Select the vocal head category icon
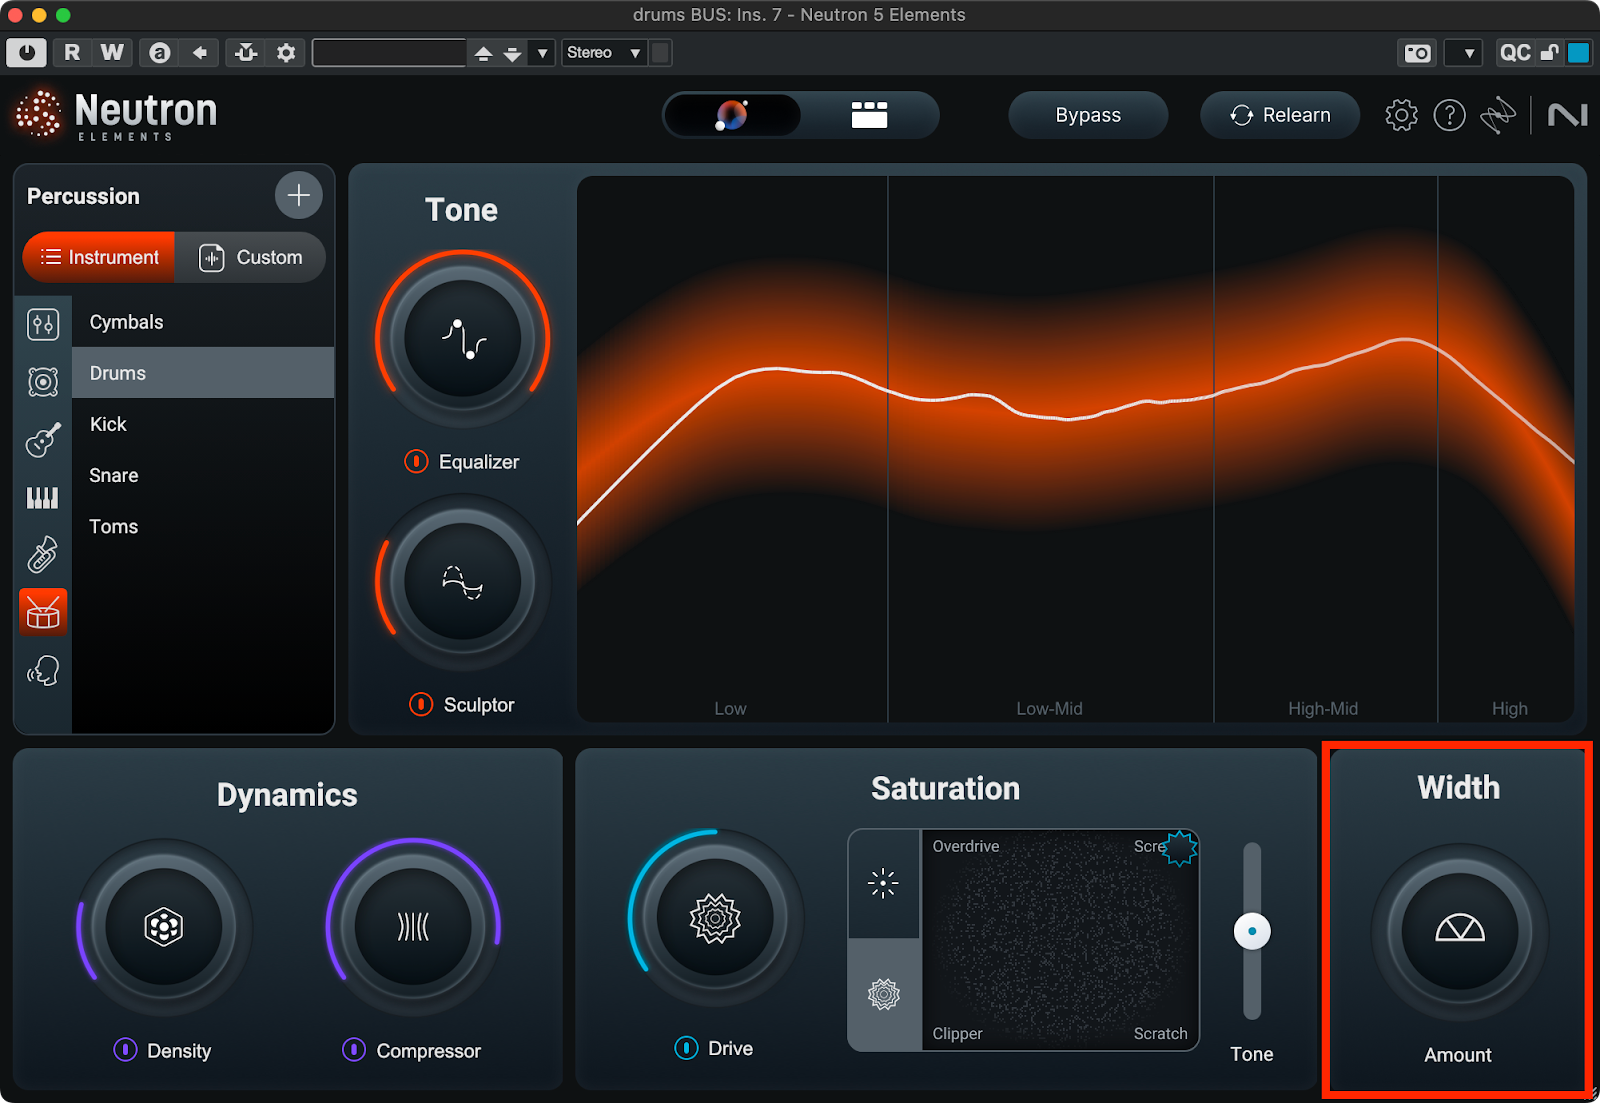Viewport: 1600px width, 1103px height. coord(43,670)
